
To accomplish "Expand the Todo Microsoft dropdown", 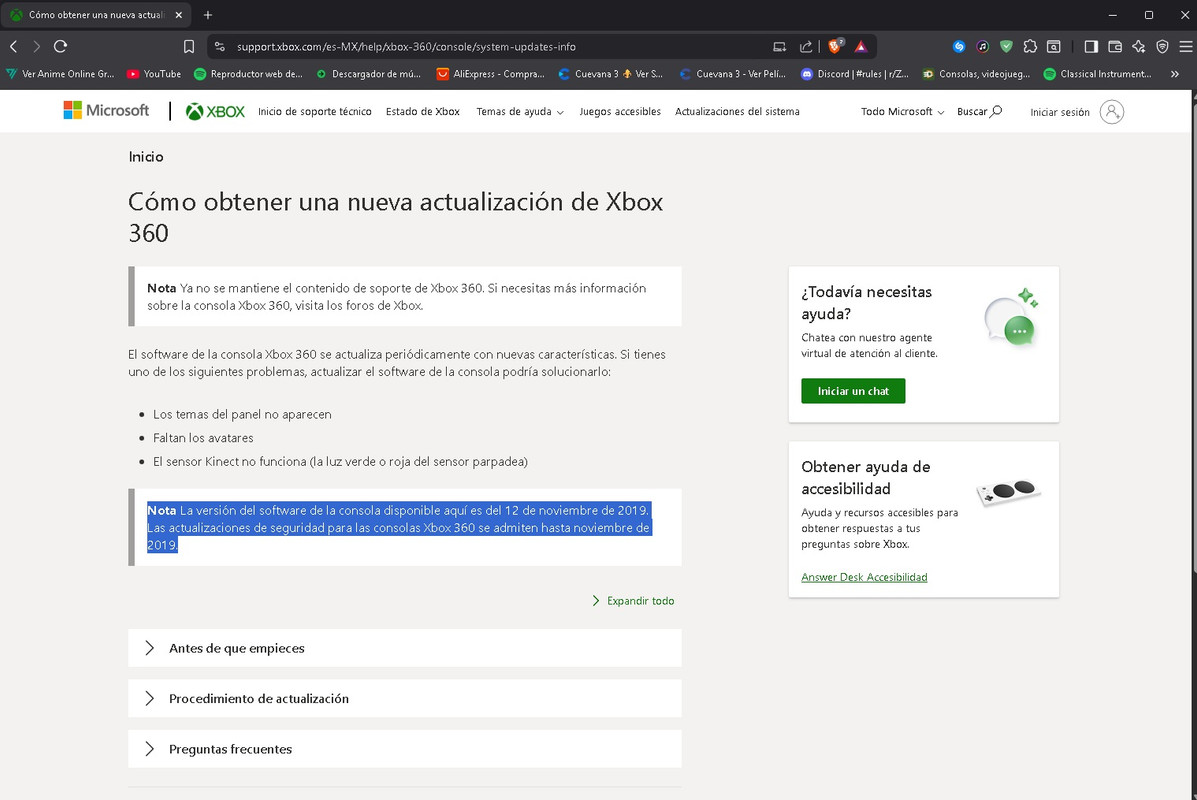I will [x=902, y=111].
